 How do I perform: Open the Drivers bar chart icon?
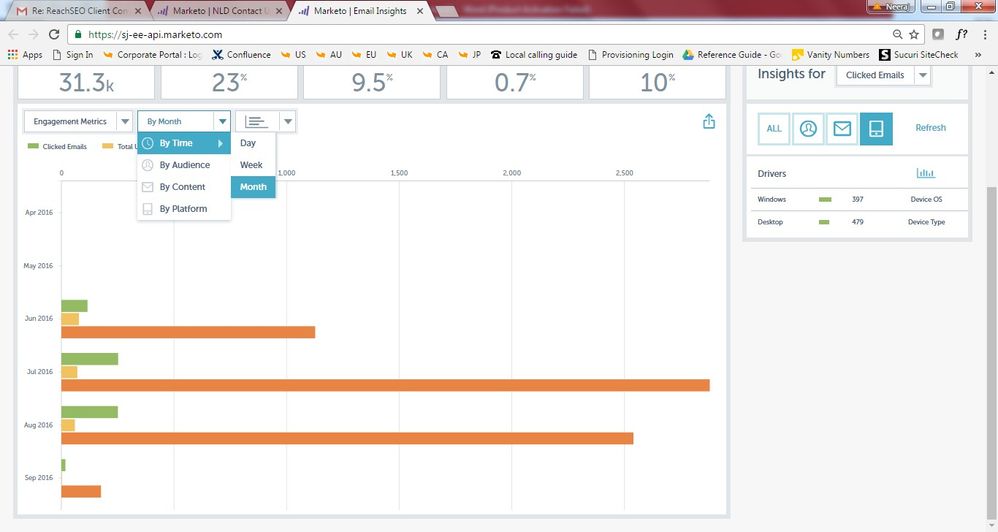point(925,173)
